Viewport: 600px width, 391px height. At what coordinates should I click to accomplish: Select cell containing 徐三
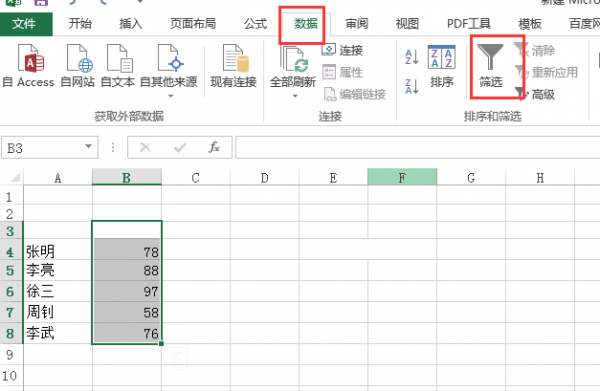(x=58, y=291)
